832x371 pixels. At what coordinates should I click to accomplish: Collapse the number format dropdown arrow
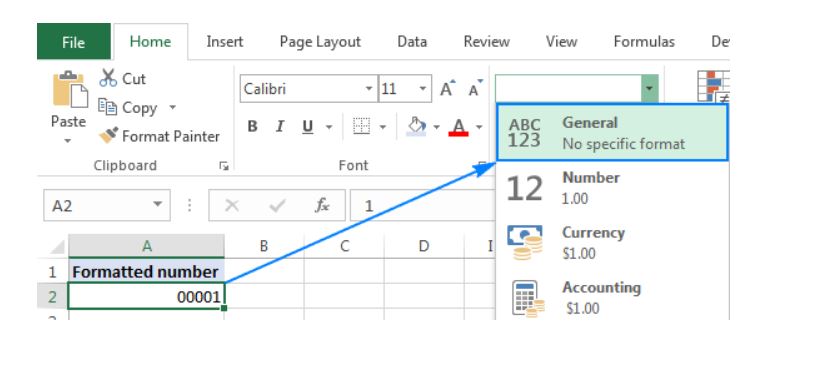pyautogui.click(x=649, y=89)
